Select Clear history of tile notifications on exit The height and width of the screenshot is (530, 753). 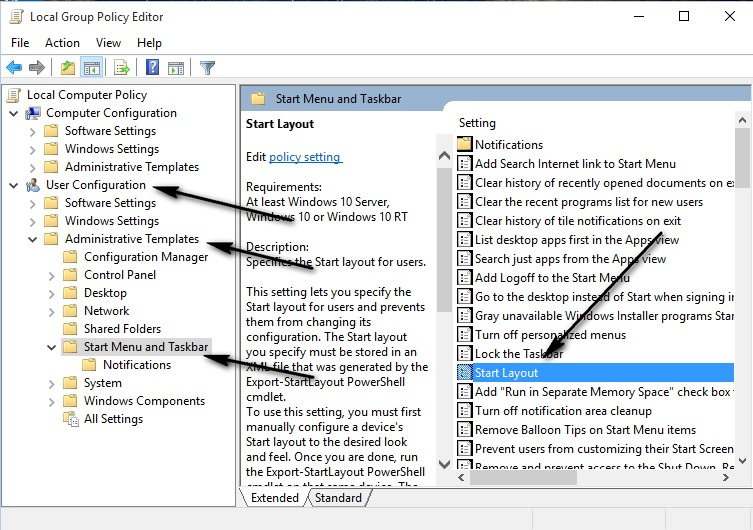[x=578, y=221]
